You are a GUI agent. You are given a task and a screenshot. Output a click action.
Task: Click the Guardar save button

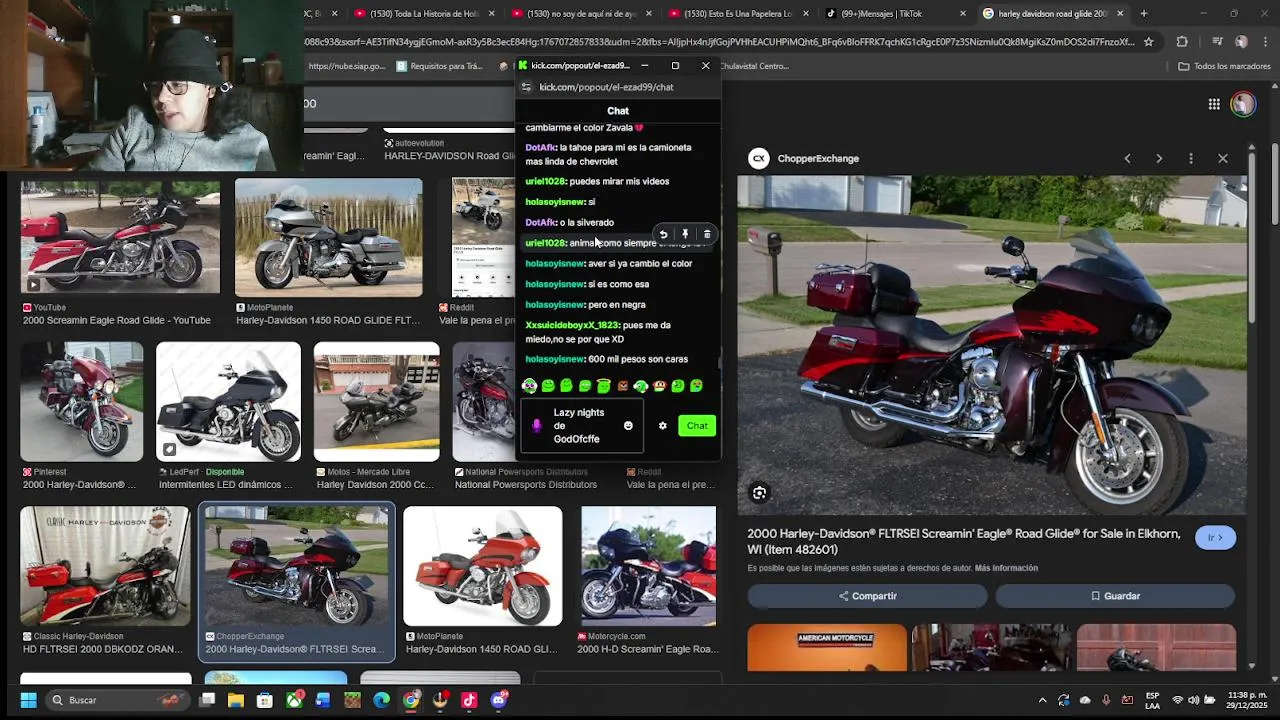1115,596
